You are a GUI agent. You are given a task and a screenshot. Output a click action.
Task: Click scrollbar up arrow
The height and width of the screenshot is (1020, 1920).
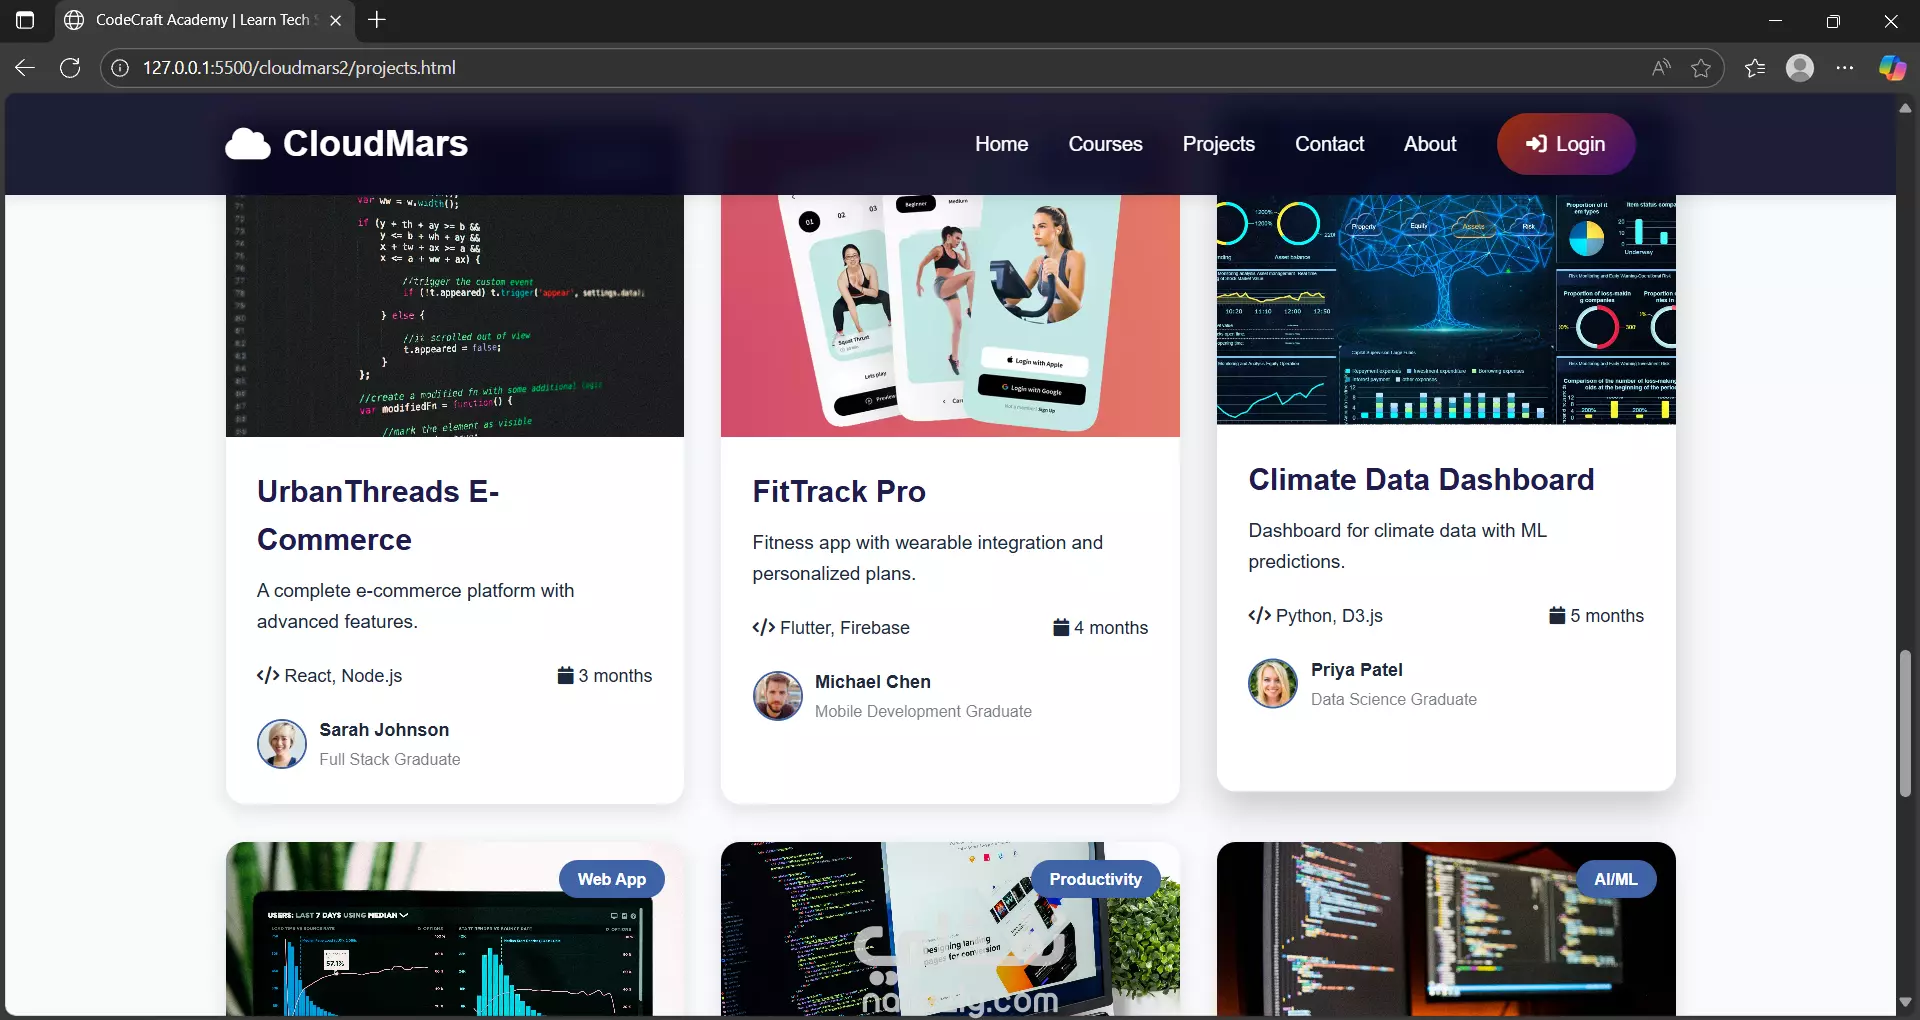[1906, 108]
